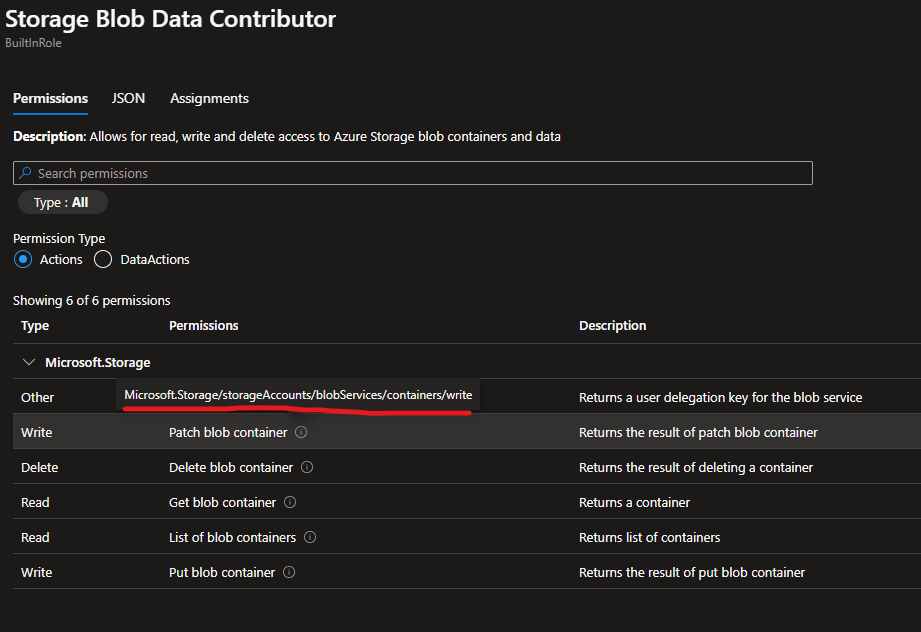
Task: Click 'Returns the result of put blob container'
Action: (691, 572)
